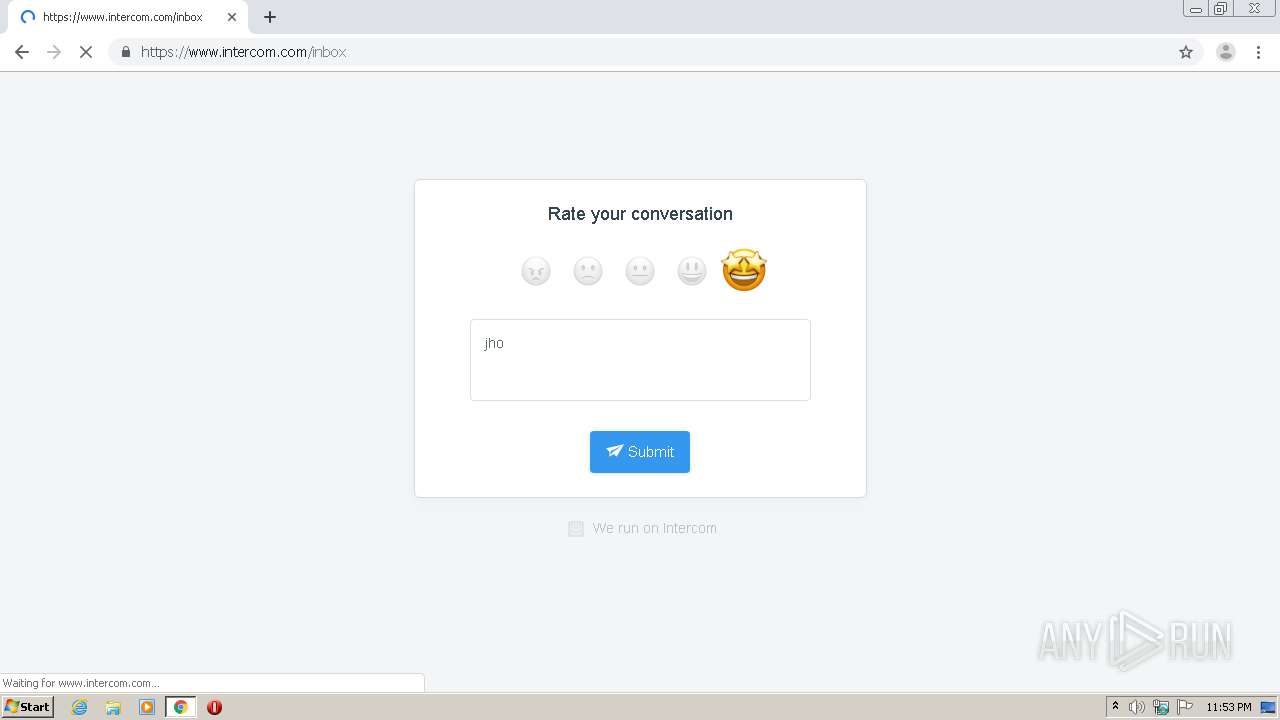Open the volume control in tray
The image size is (1280, 720).
coord(1137,707)
